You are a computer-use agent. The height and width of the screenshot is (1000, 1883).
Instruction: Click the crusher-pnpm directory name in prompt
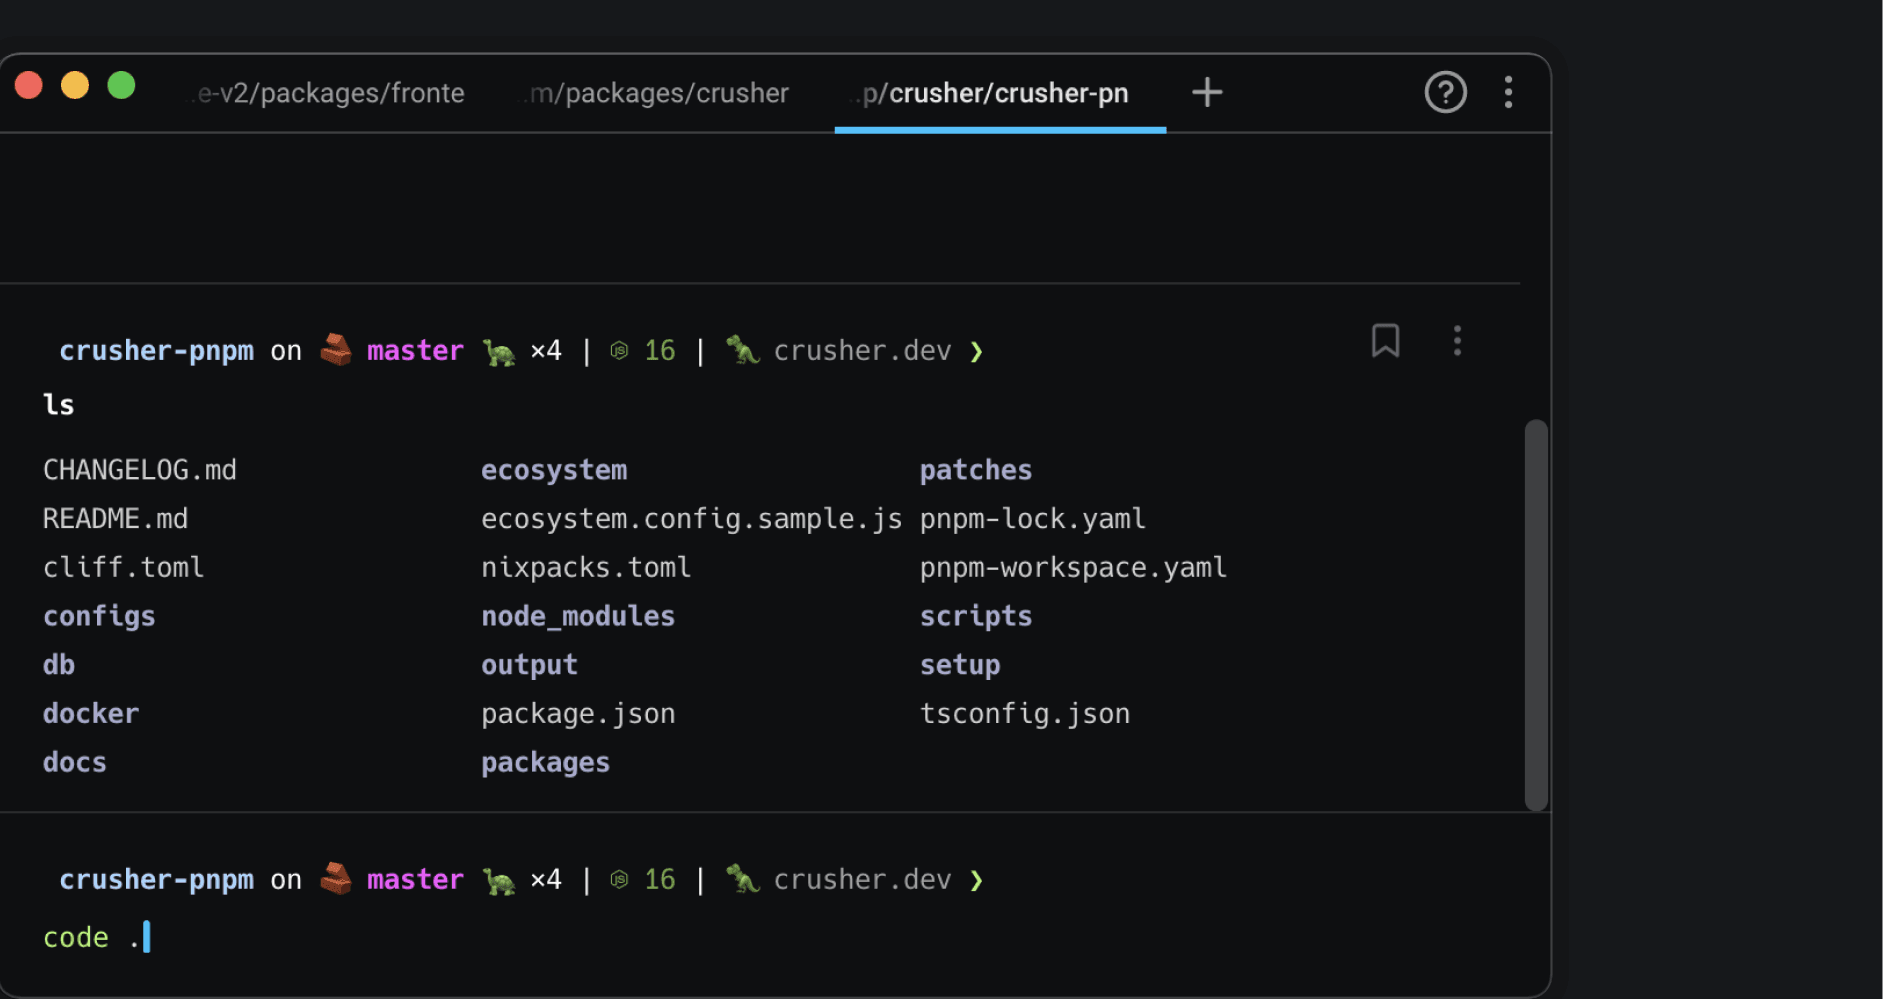pyautogui.click(x=156, y=350)
